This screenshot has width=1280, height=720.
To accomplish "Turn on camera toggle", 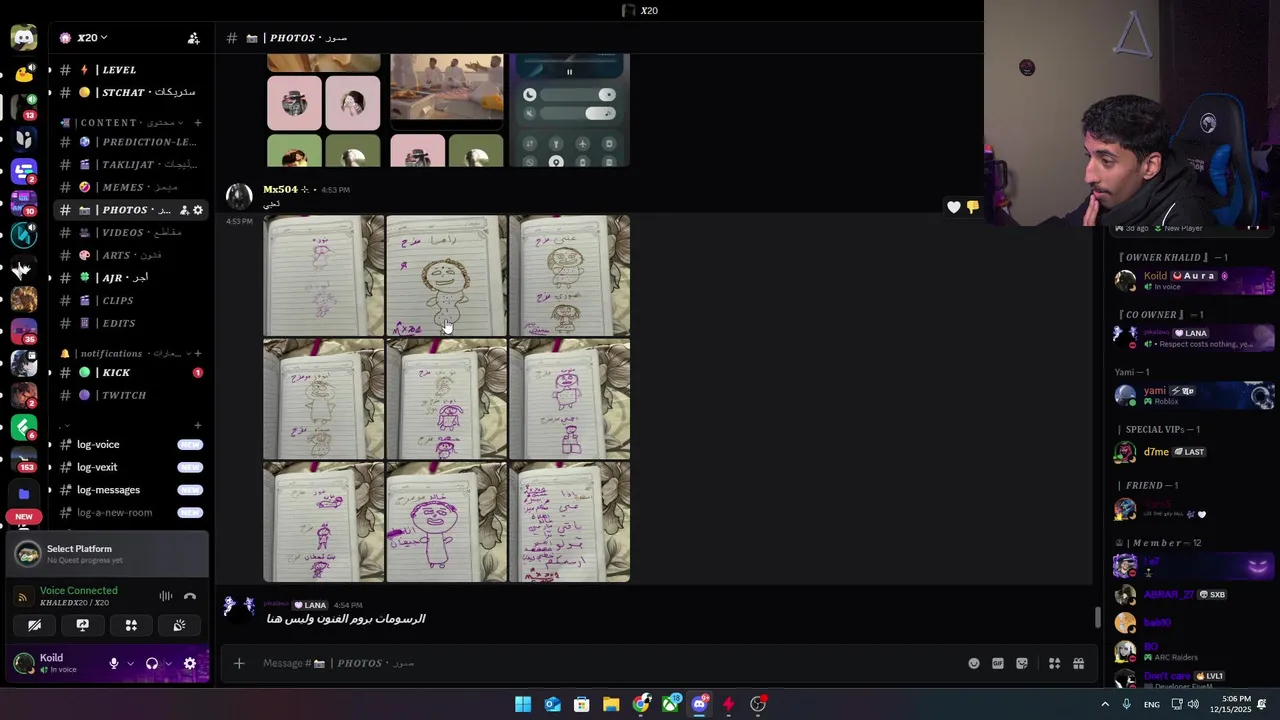I will [35, 625].
